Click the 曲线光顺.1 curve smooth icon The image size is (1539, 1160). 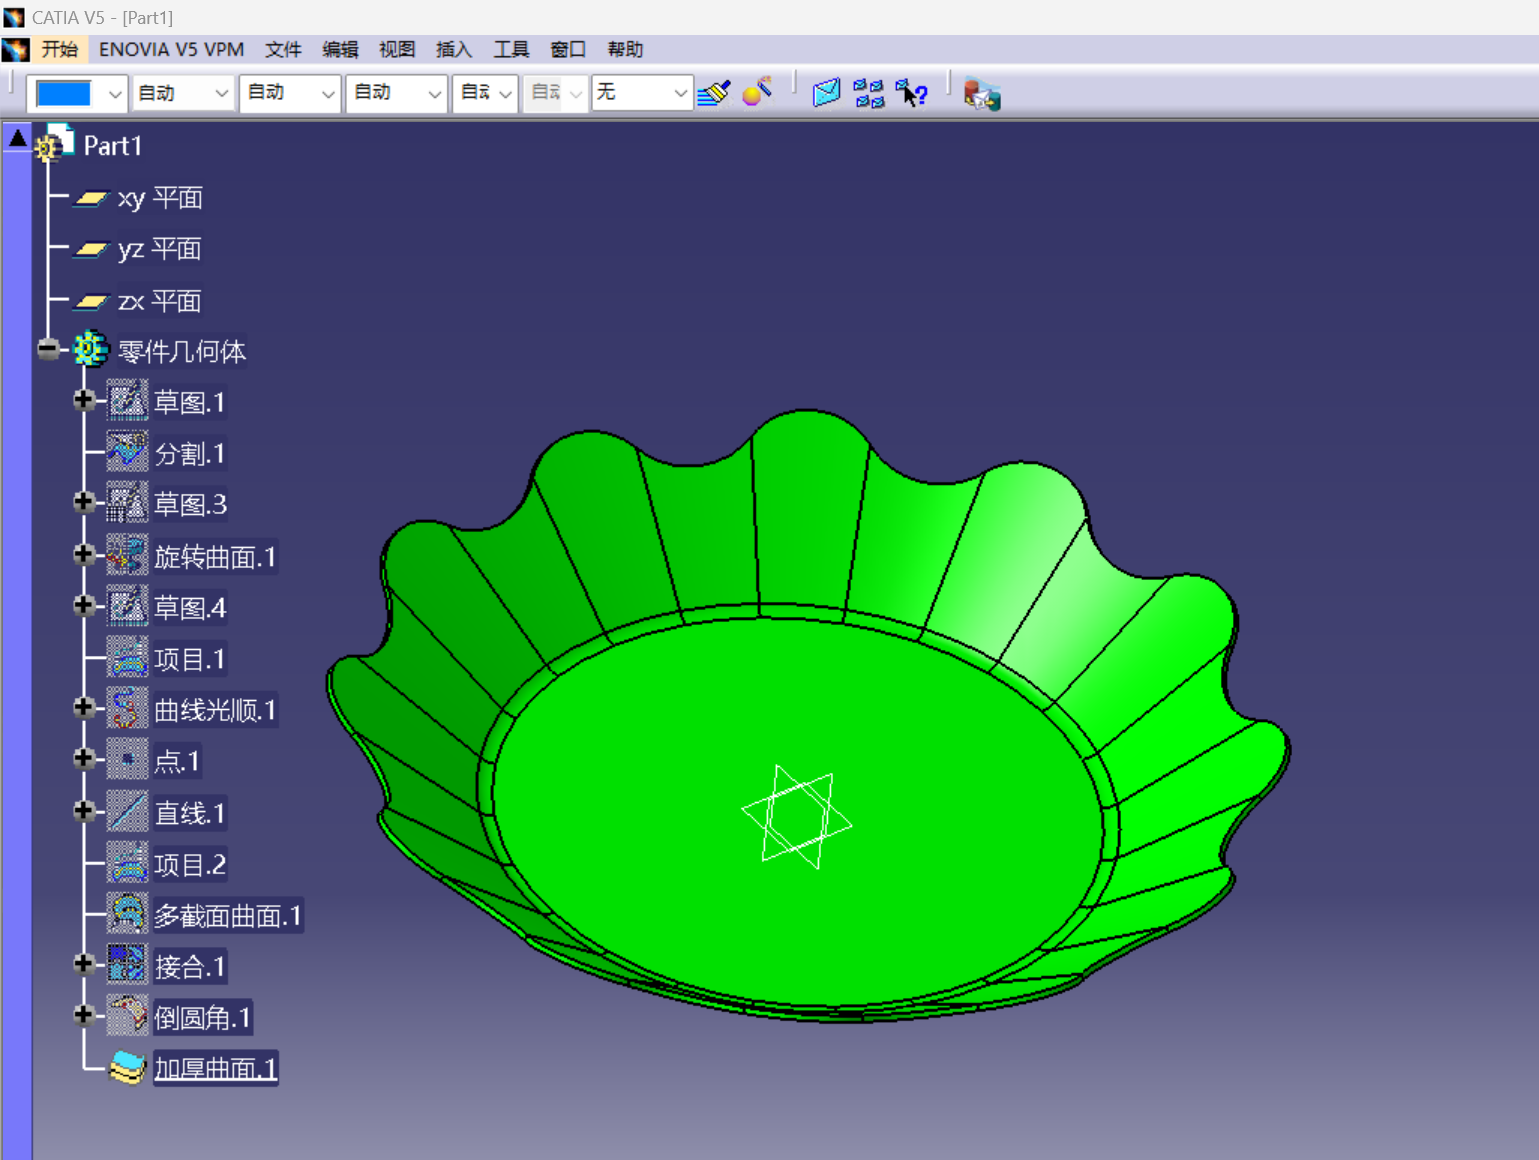pos(127,708)
